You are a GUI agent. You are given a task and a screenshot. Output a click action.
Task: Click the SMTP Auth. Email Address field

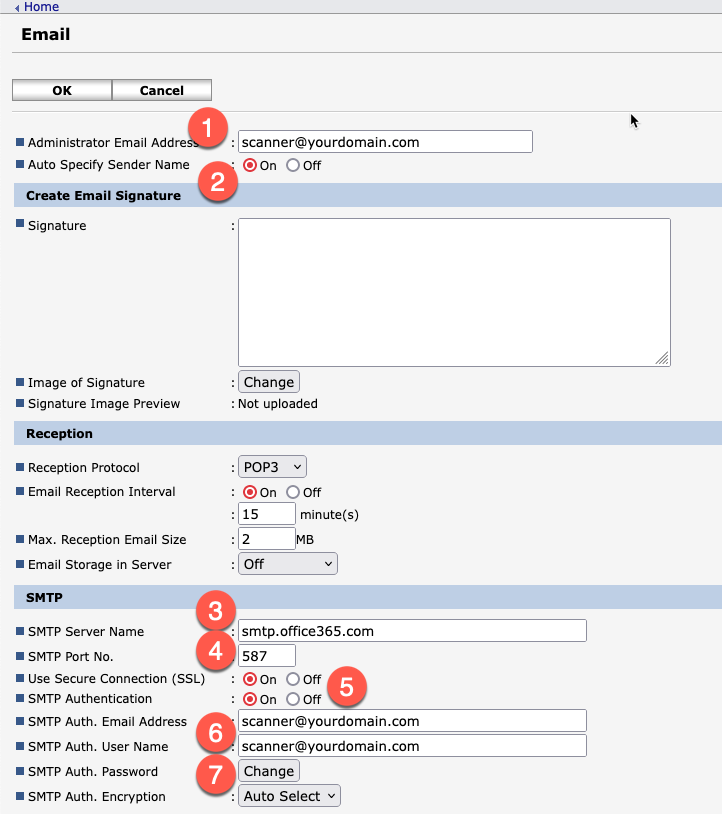click(412, 721)
